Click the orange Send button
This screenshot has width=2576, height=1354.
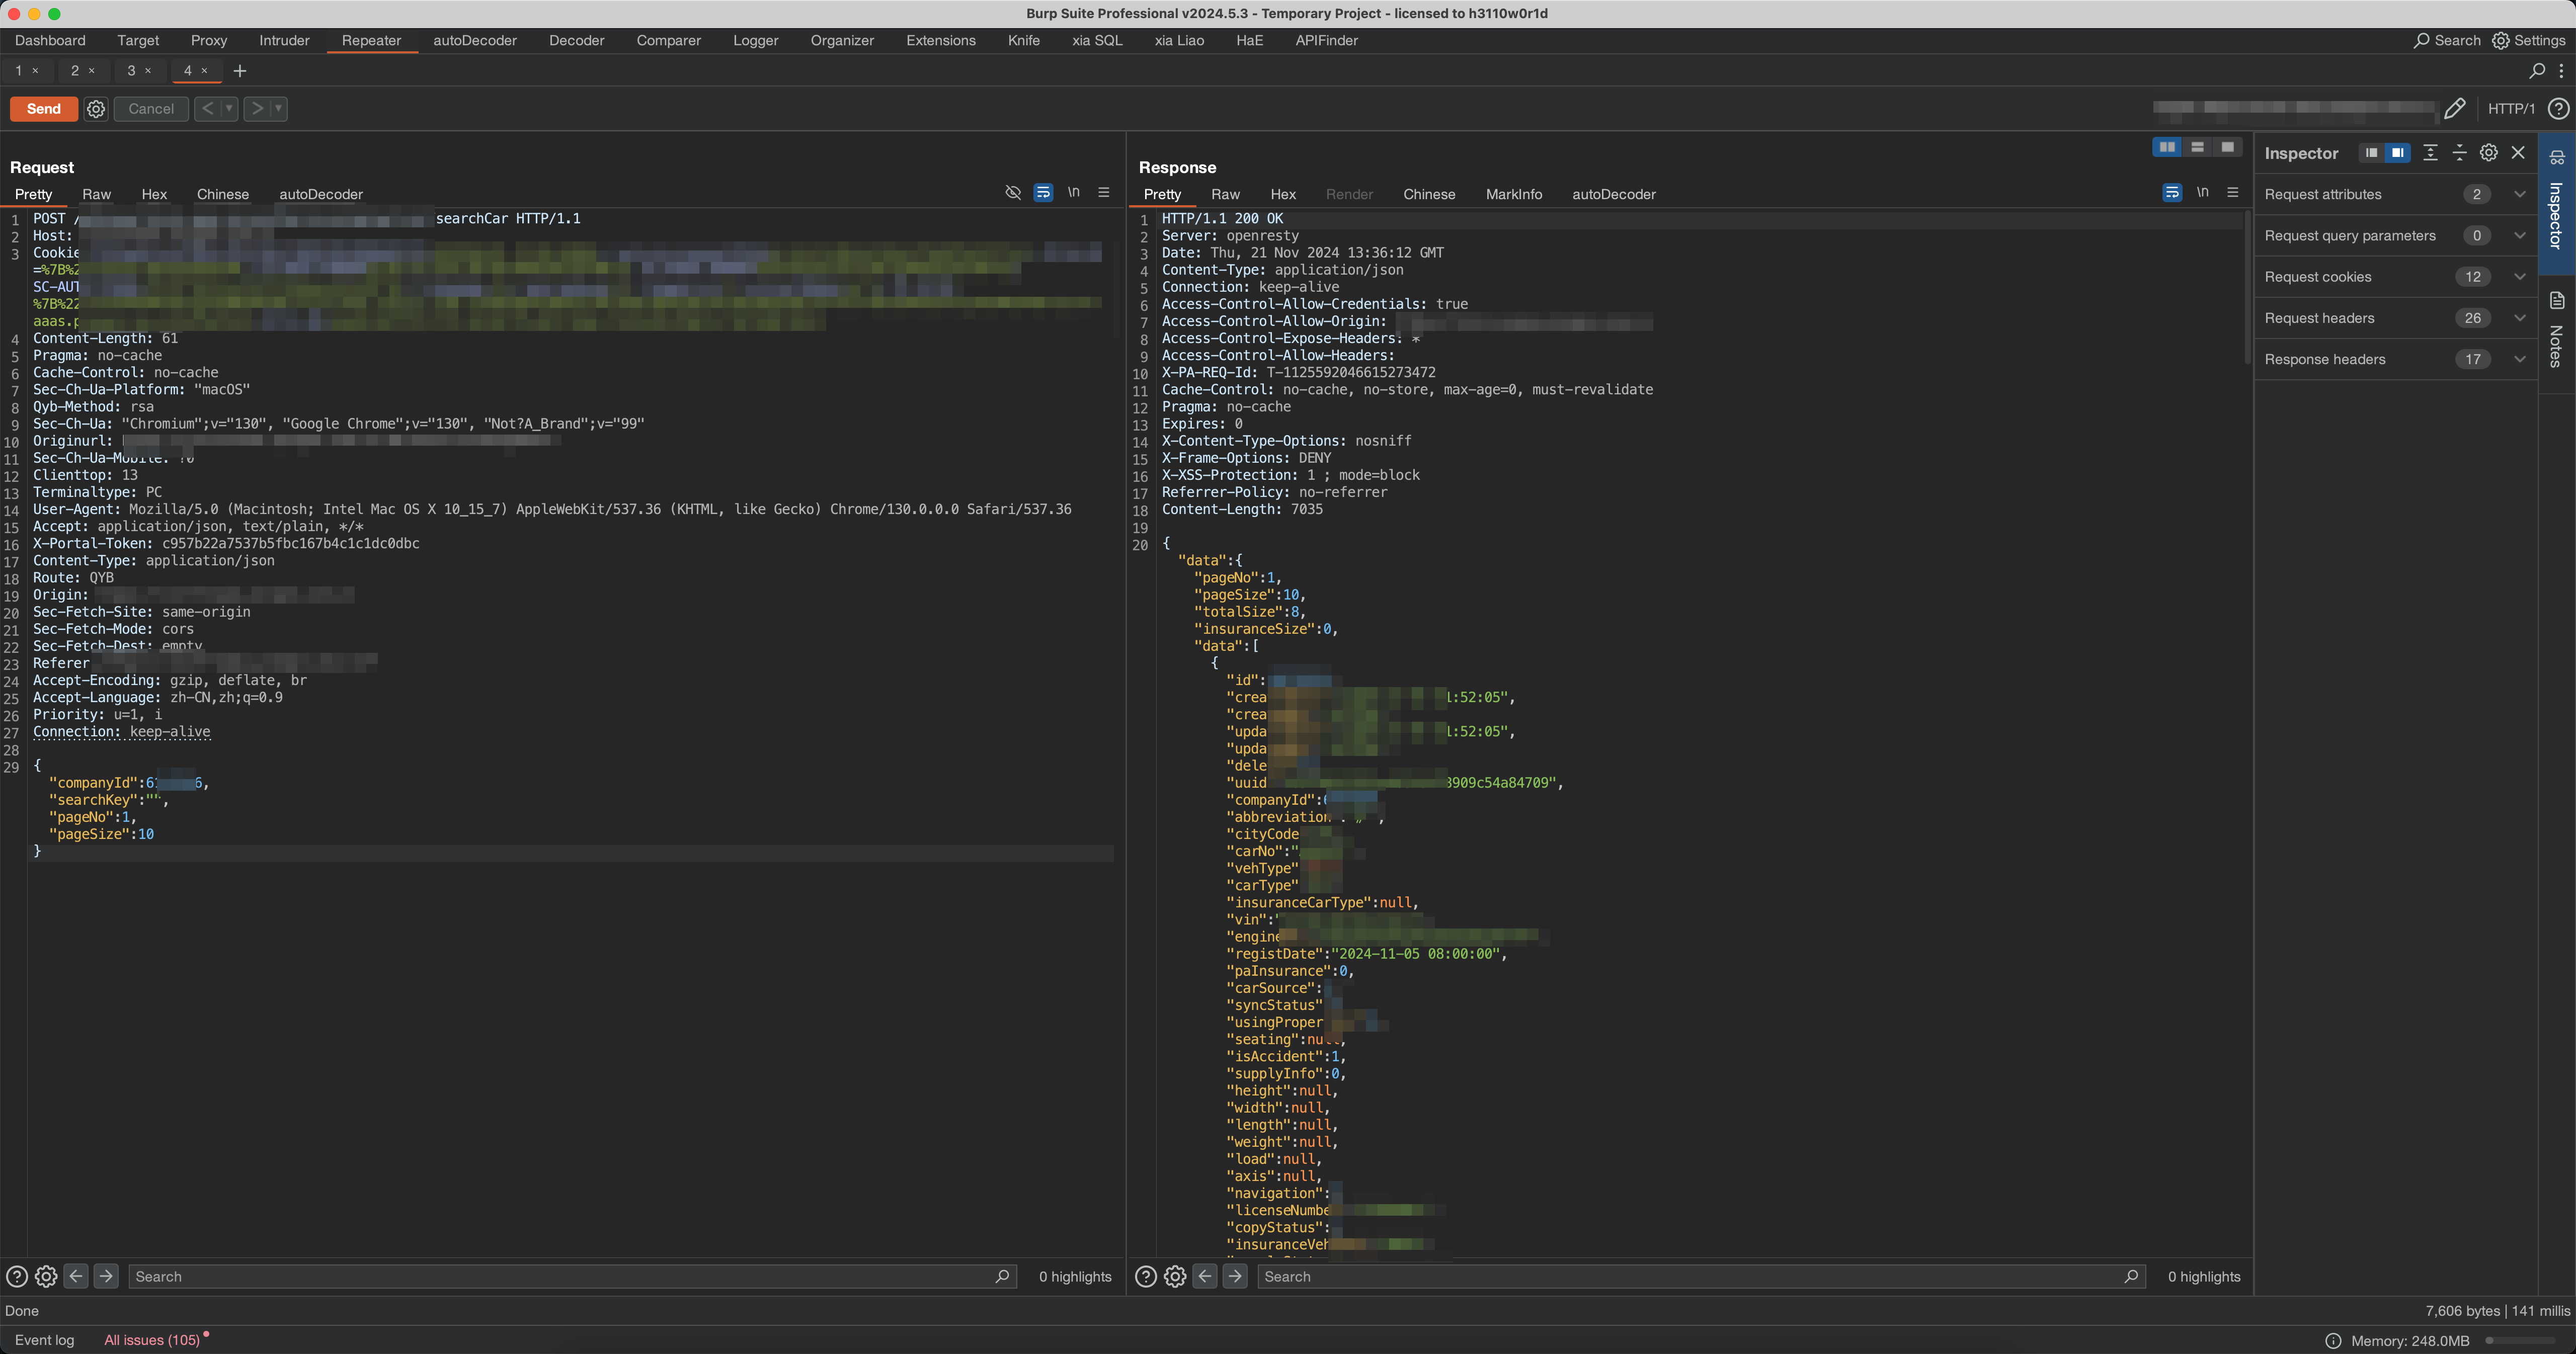(x=44, y=109)
